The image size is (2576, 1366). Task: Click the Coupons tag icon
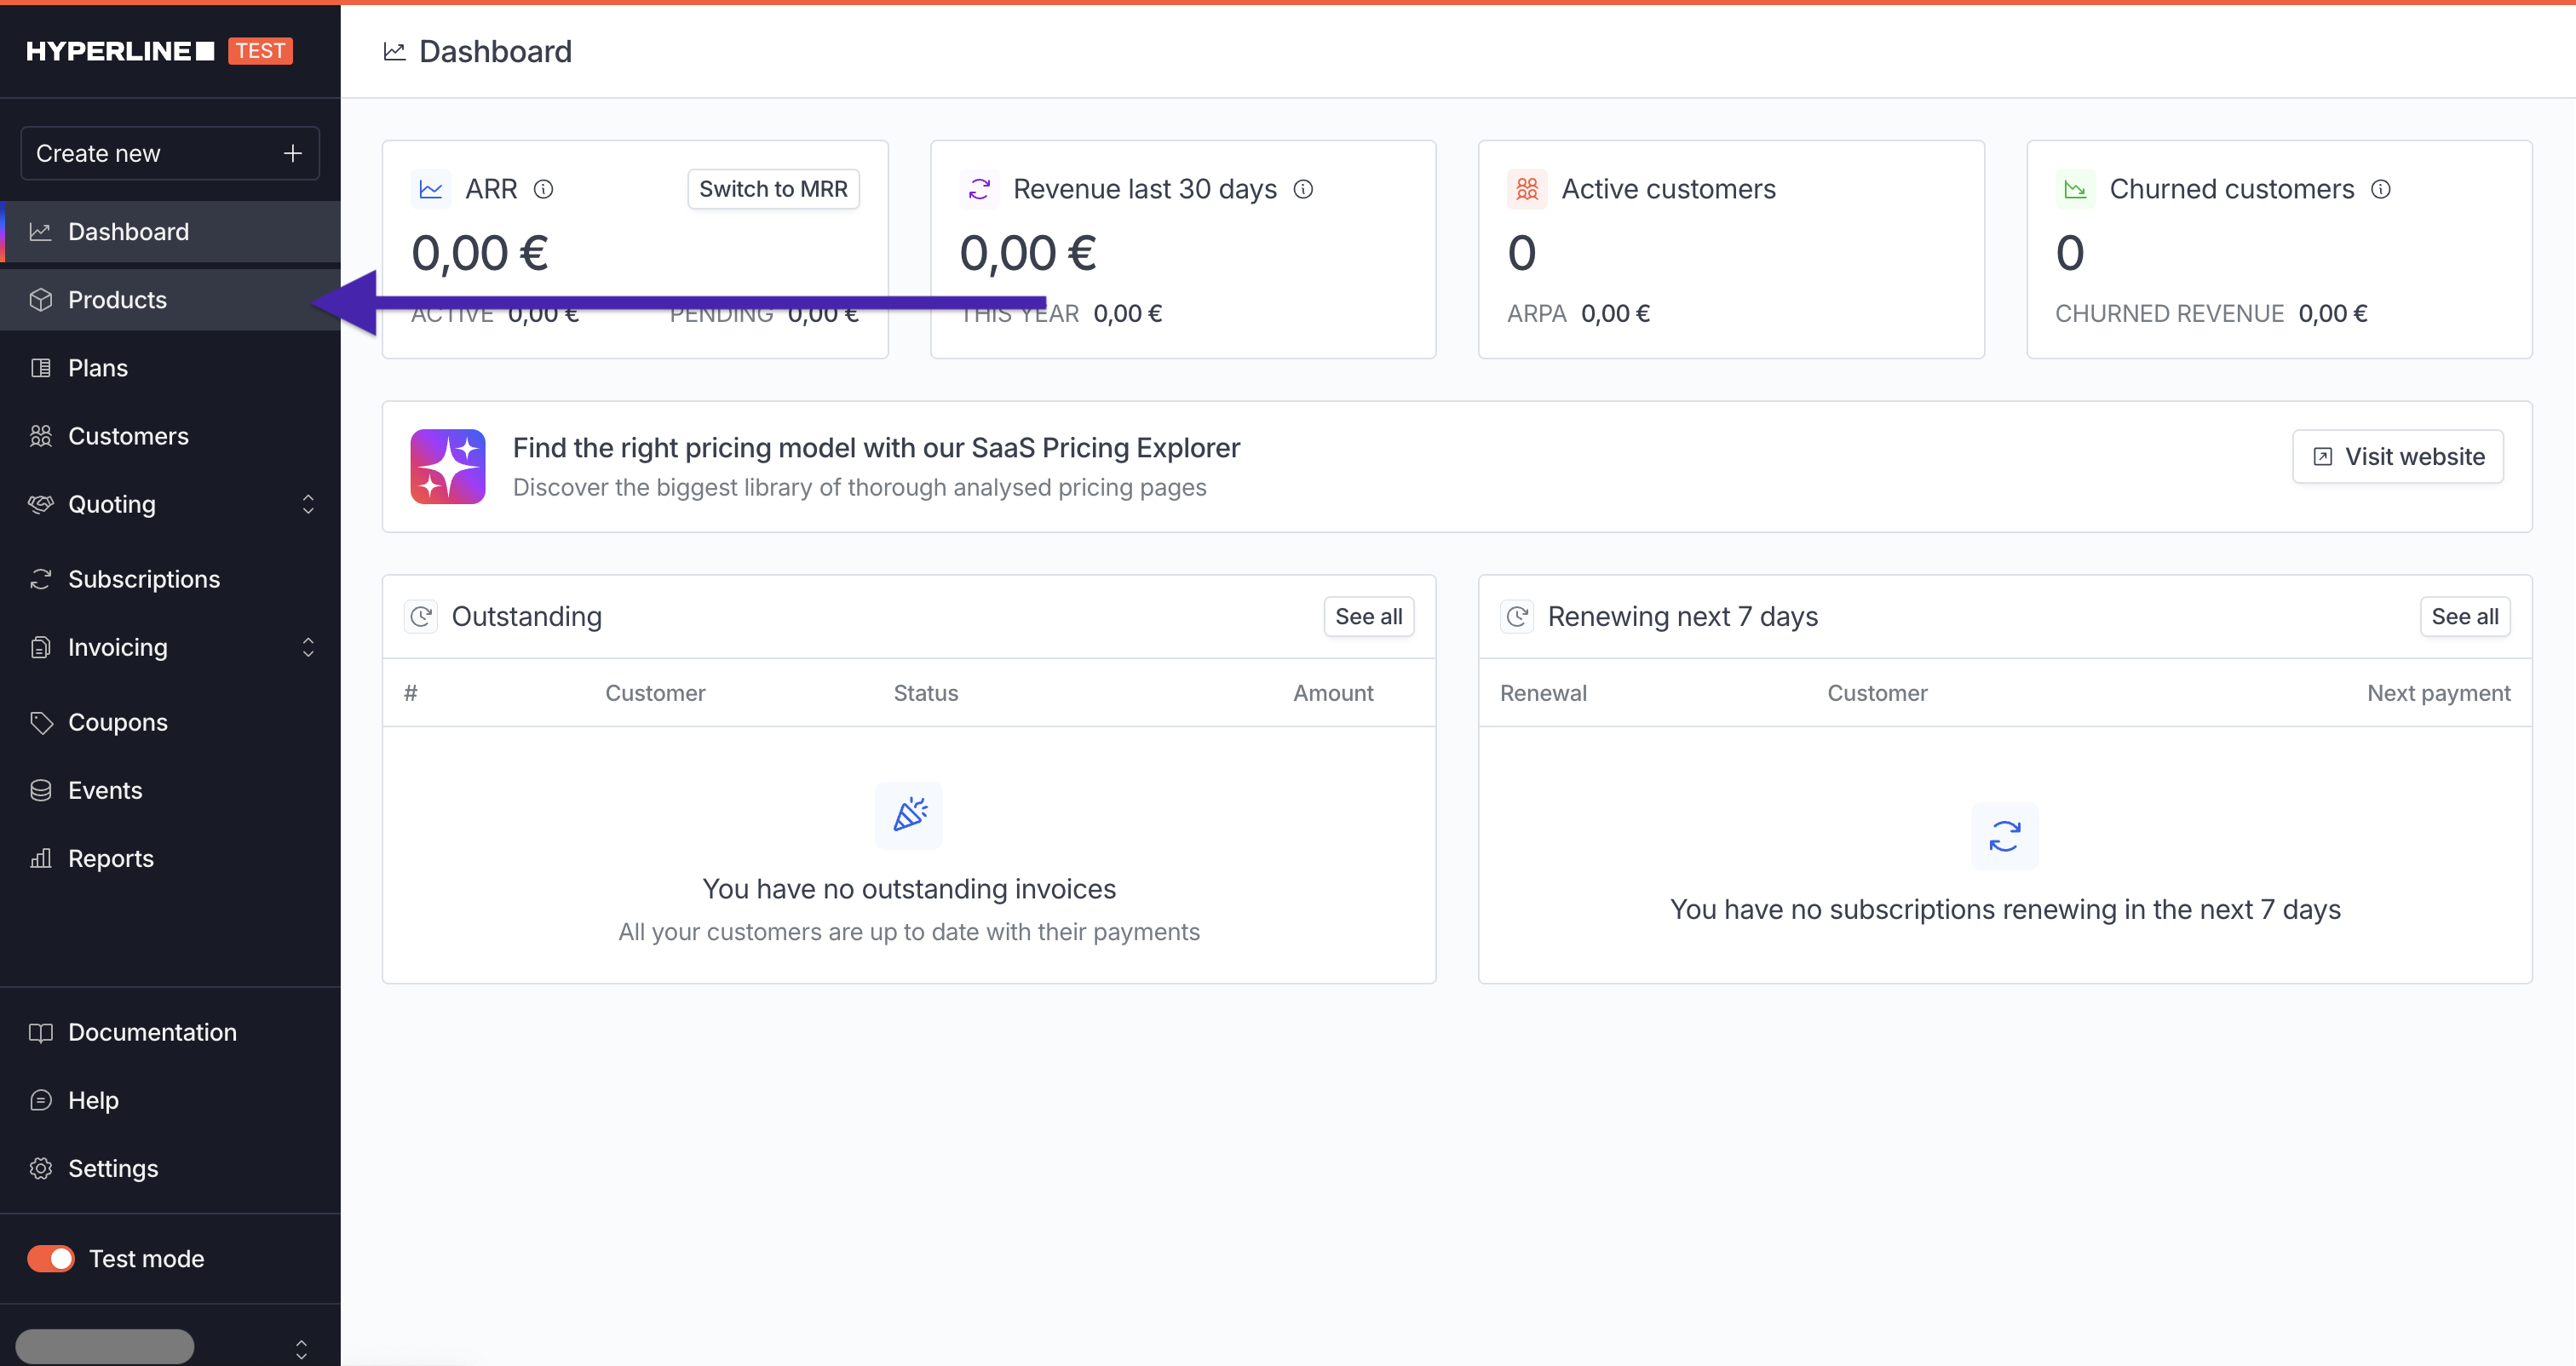(x=41, y=722)
